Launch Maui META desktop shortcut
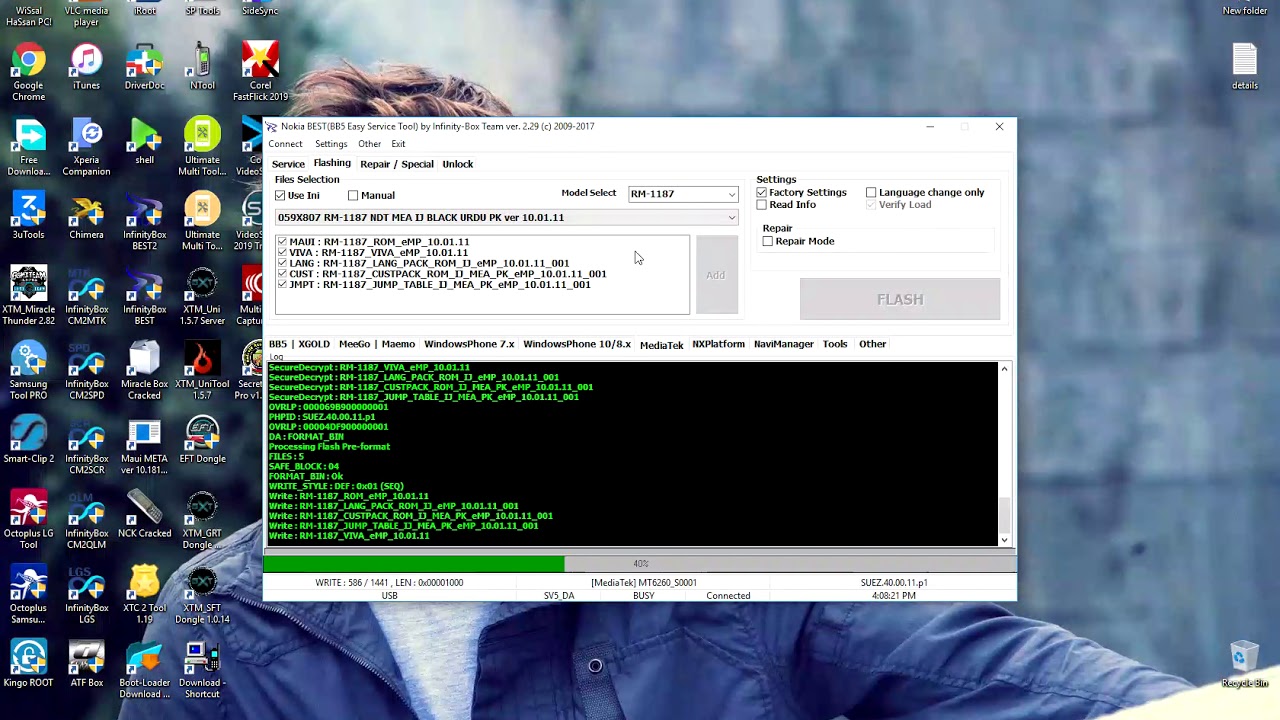This screenshot has width=1280, height=720. [144, 446]
